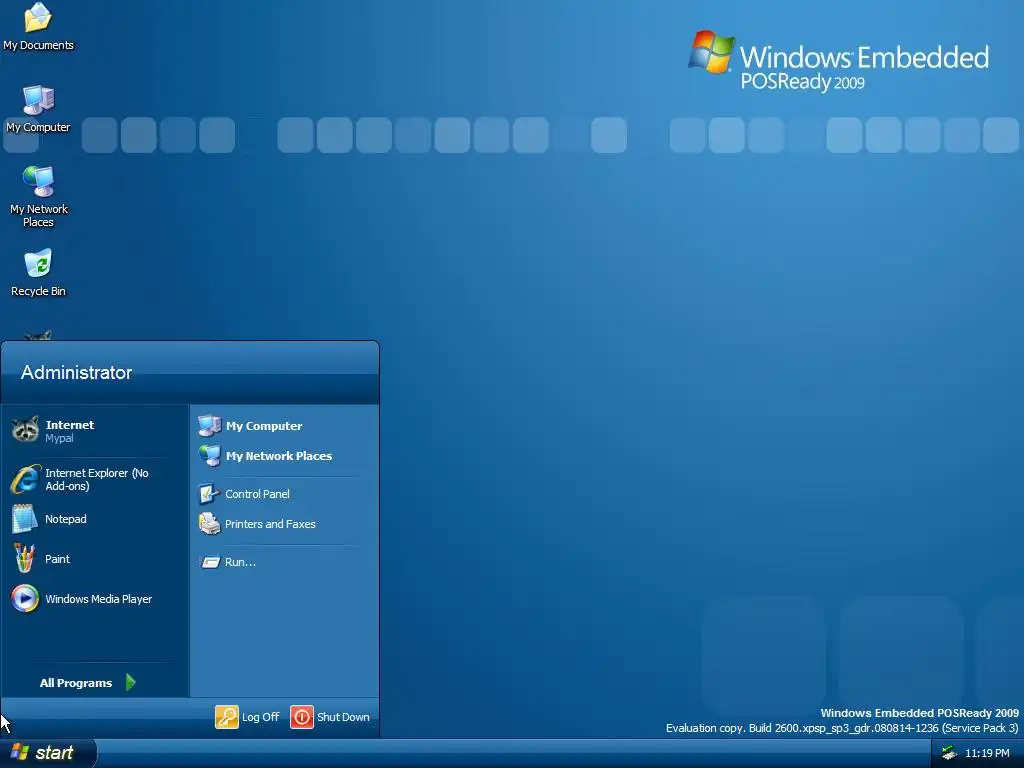Select the Mypal subtitle text
Image resolution: width=1024 pixels, height=768 pixels.
pos(59,438)
